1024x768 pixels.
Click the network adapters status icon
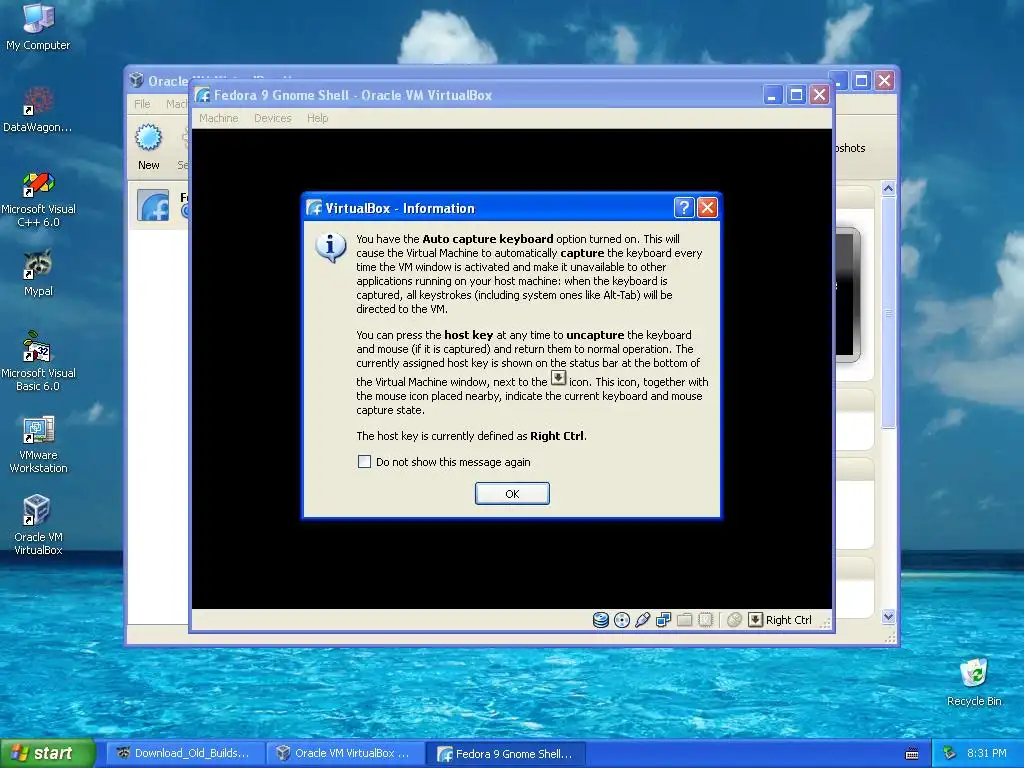tap(664, 620)
